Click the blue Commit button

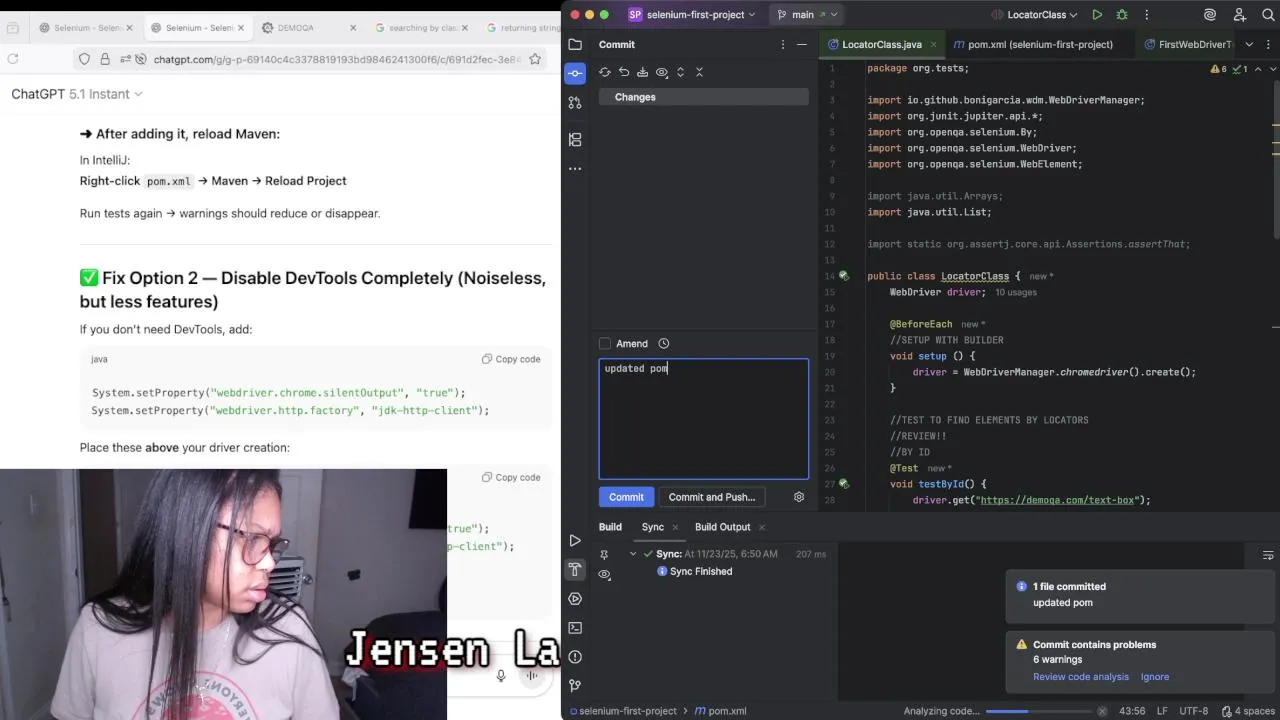[626, 497]
